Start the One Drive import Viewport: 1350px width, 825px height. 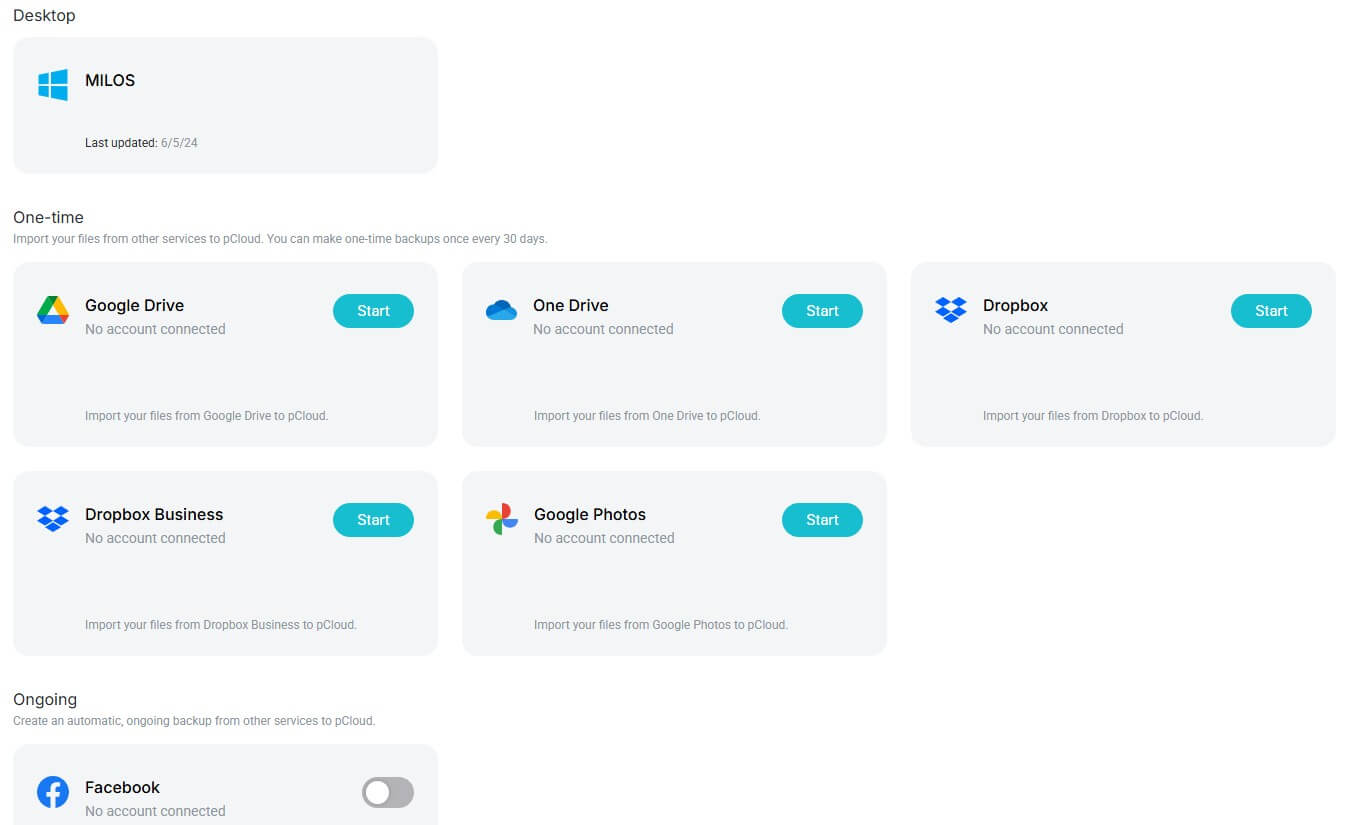pyautogui.click(x=822, y=311)
